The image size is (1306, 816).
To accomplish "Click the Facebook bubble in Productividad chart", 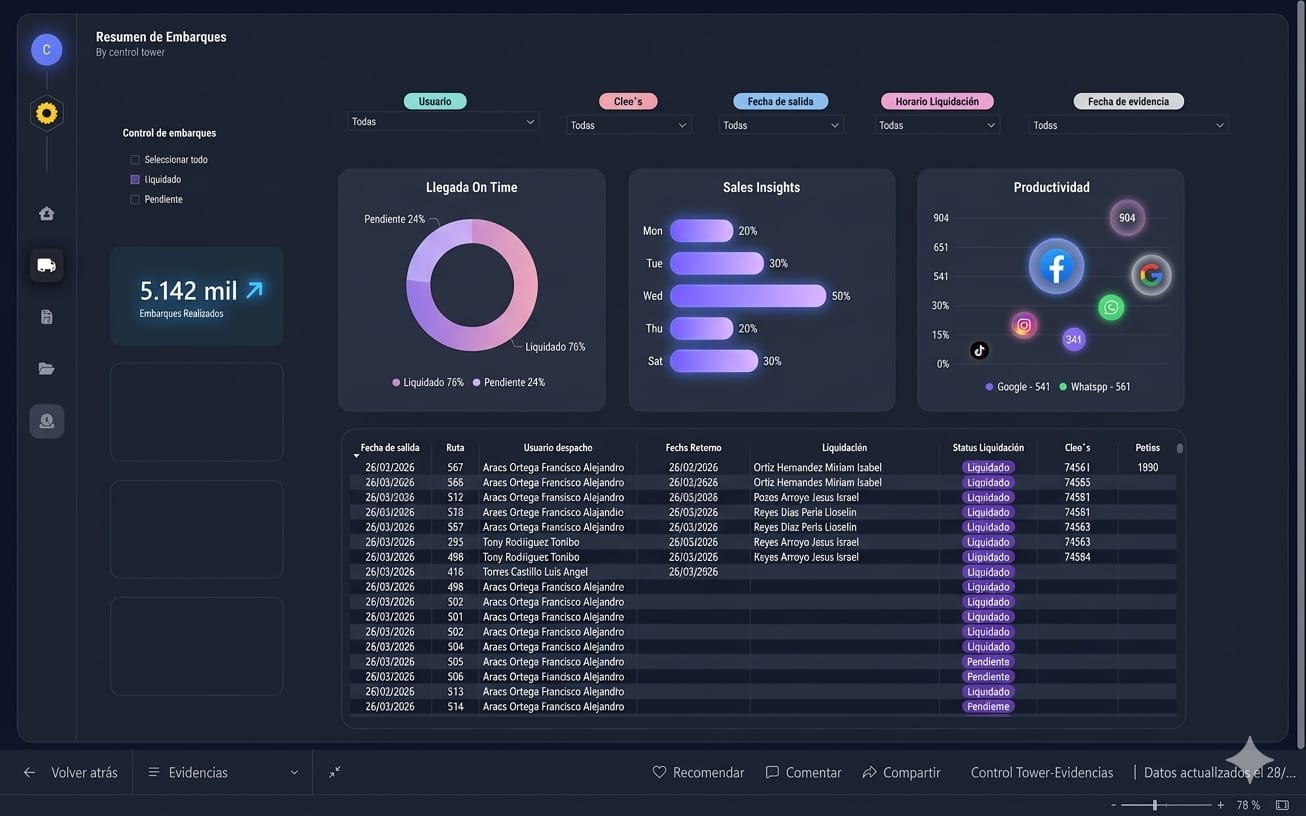I will 1056,266.
